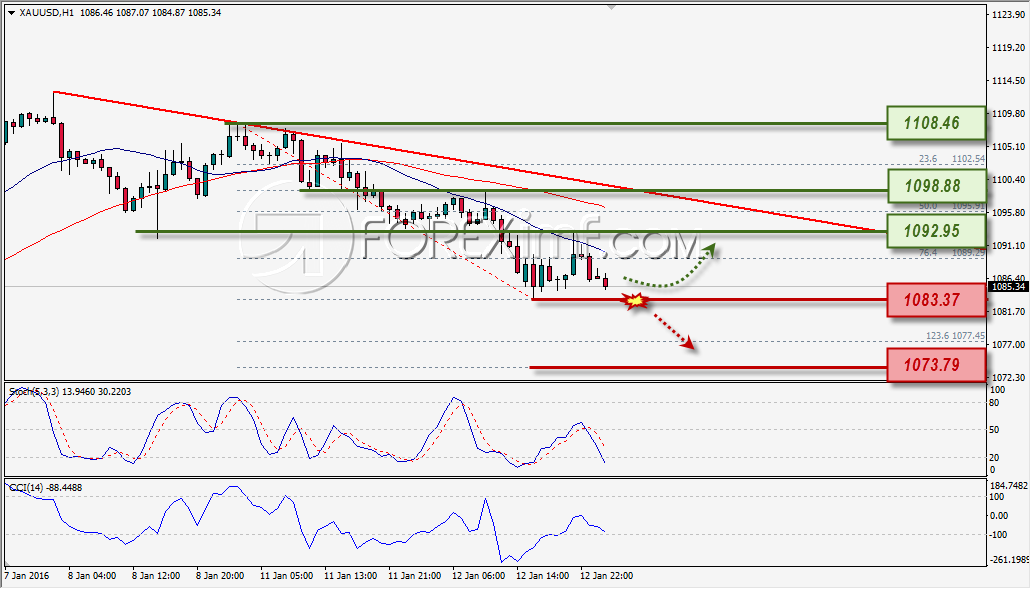Click the chart shift triangle at top
The width and height of the screenshot is (1031, 589).
pos(611,7)
